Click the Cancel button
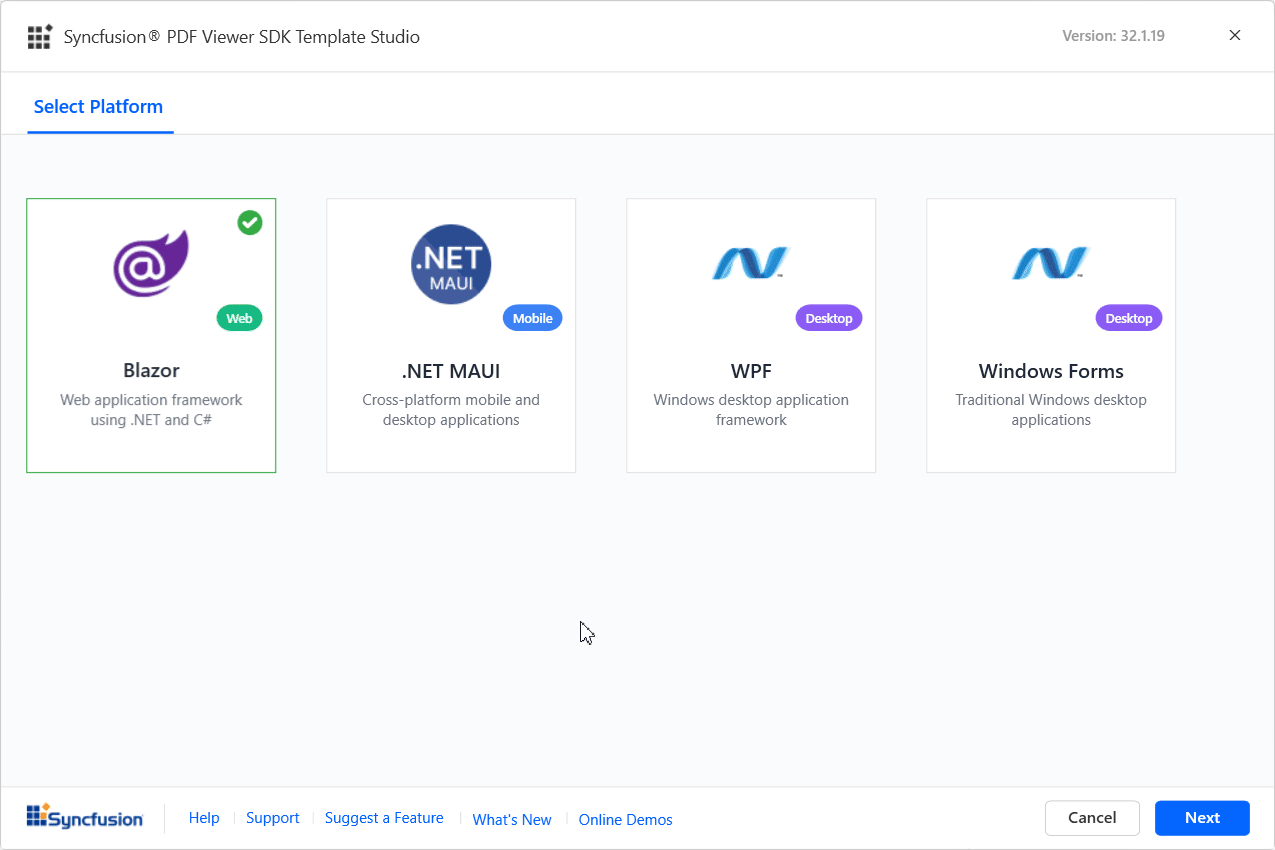The image size is (1275, 850). pos(1092,818)
